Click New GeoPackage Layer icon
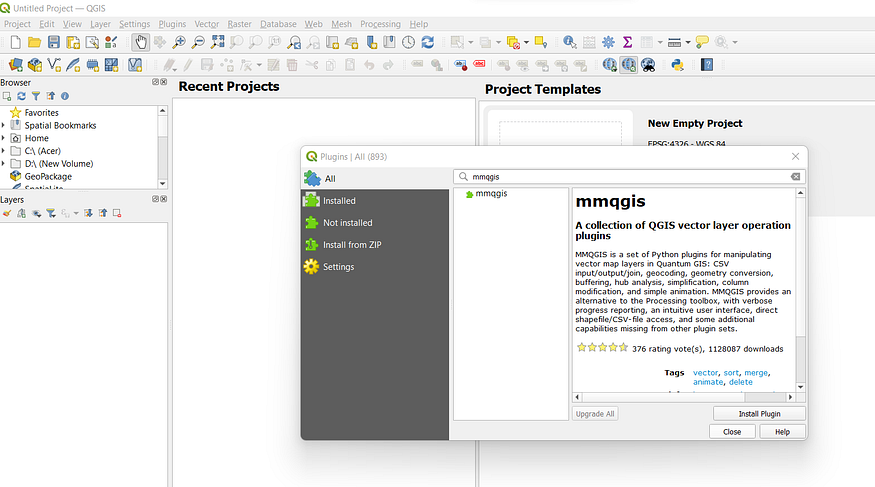Image resolution: width=875 pixels, height=487 pixels. tap(35, 65)
